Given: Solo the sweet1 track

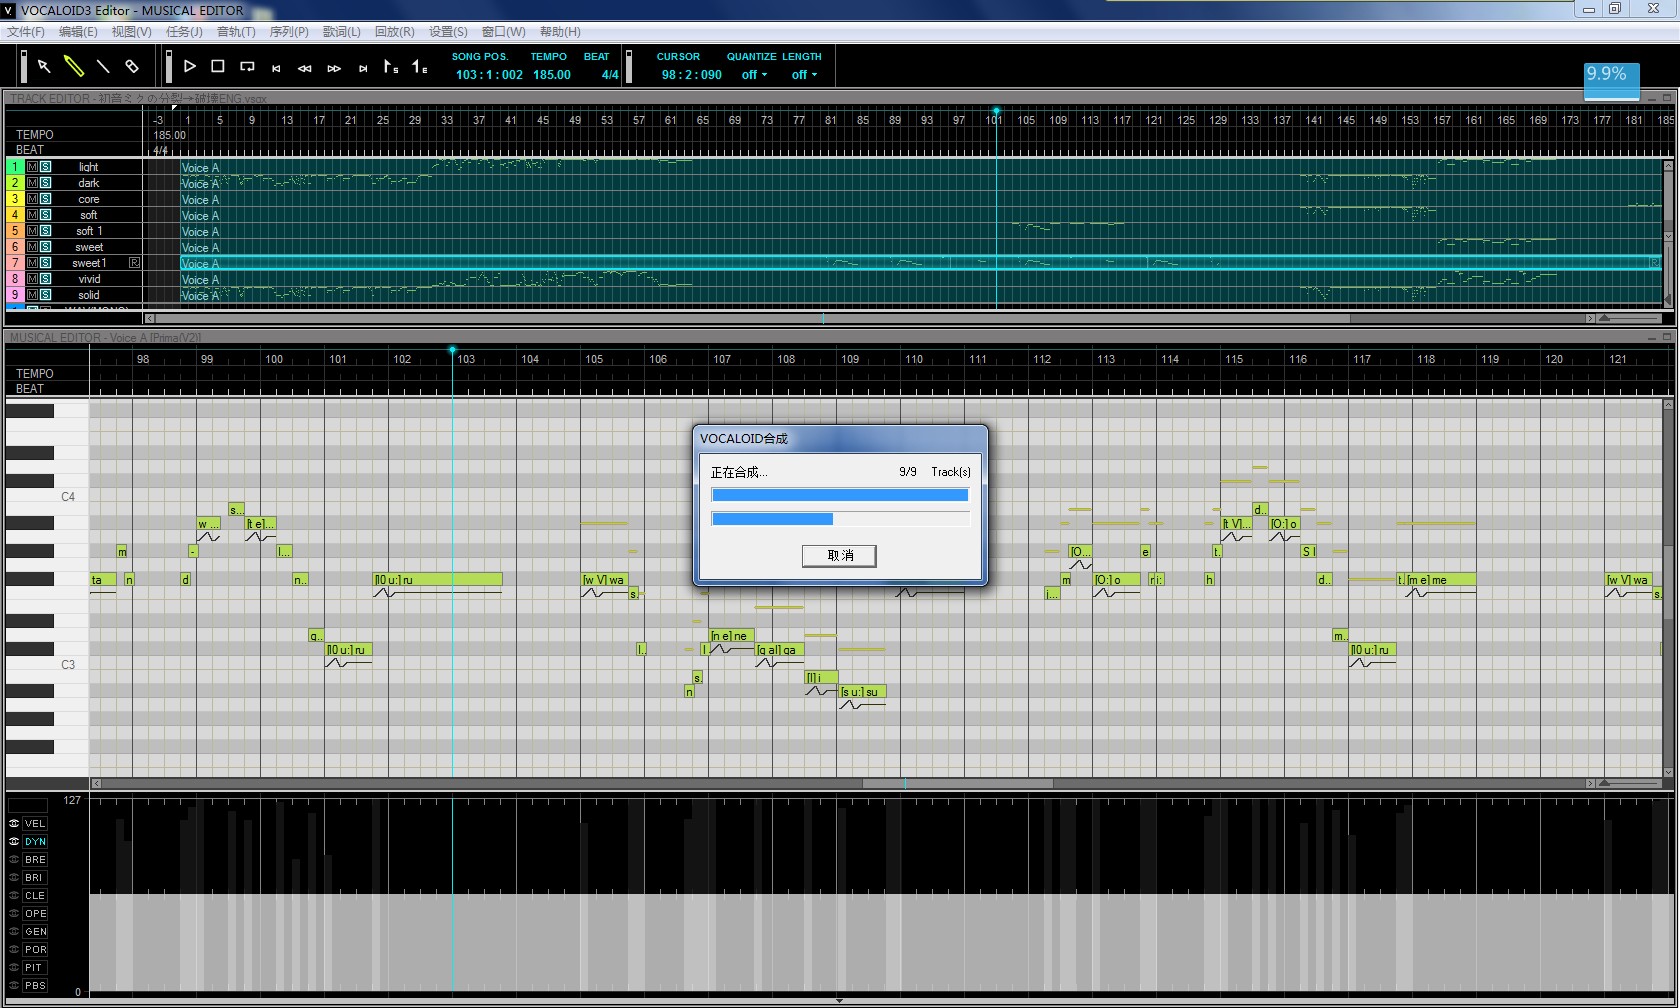Looking at the screenshot, I should [x=46, y=263].
